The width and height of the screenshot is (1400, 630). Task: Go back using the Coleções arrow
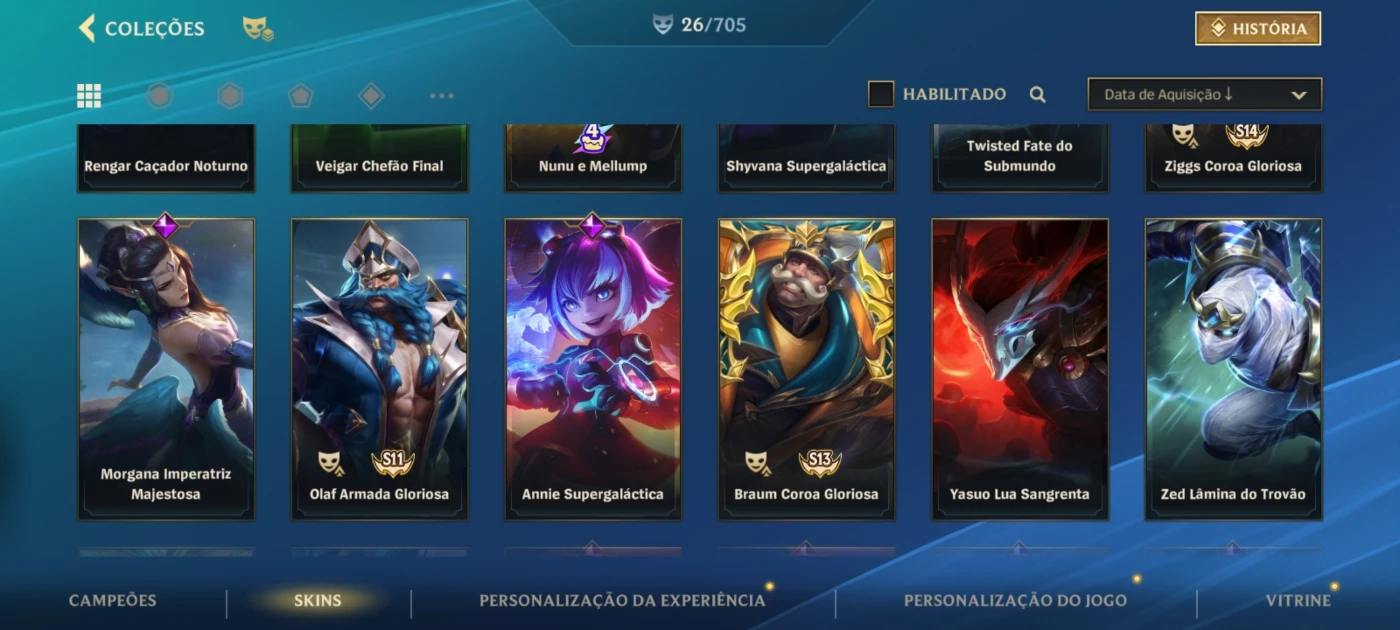click(87, 28)
